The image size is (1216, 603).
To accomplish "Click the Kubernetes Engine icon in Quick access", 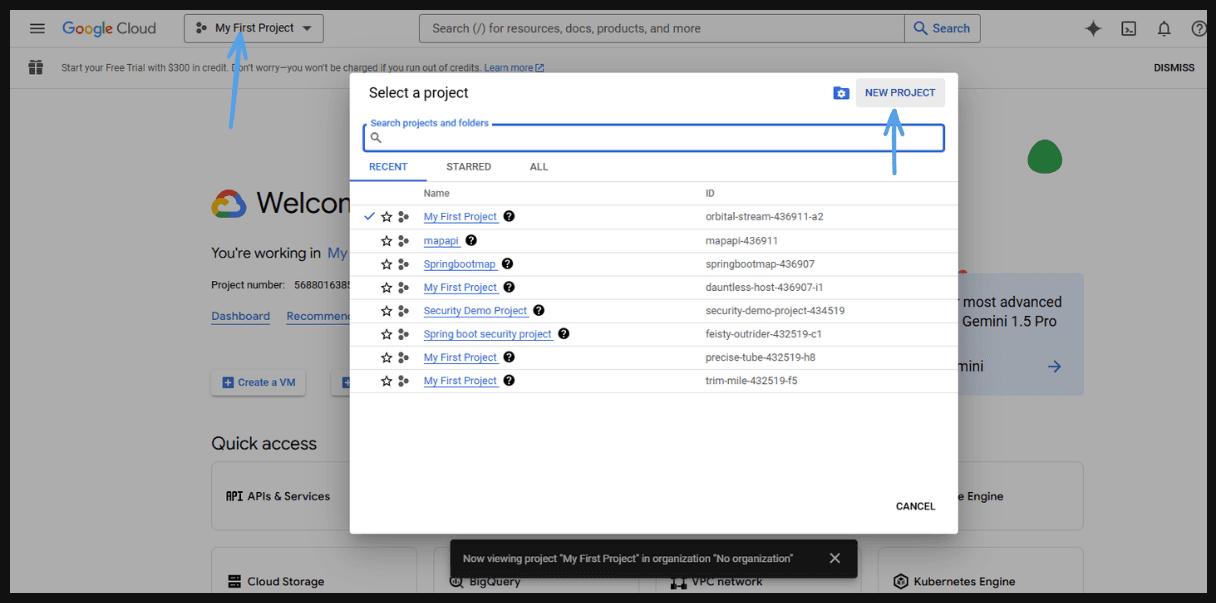I will tap(901, 581).
